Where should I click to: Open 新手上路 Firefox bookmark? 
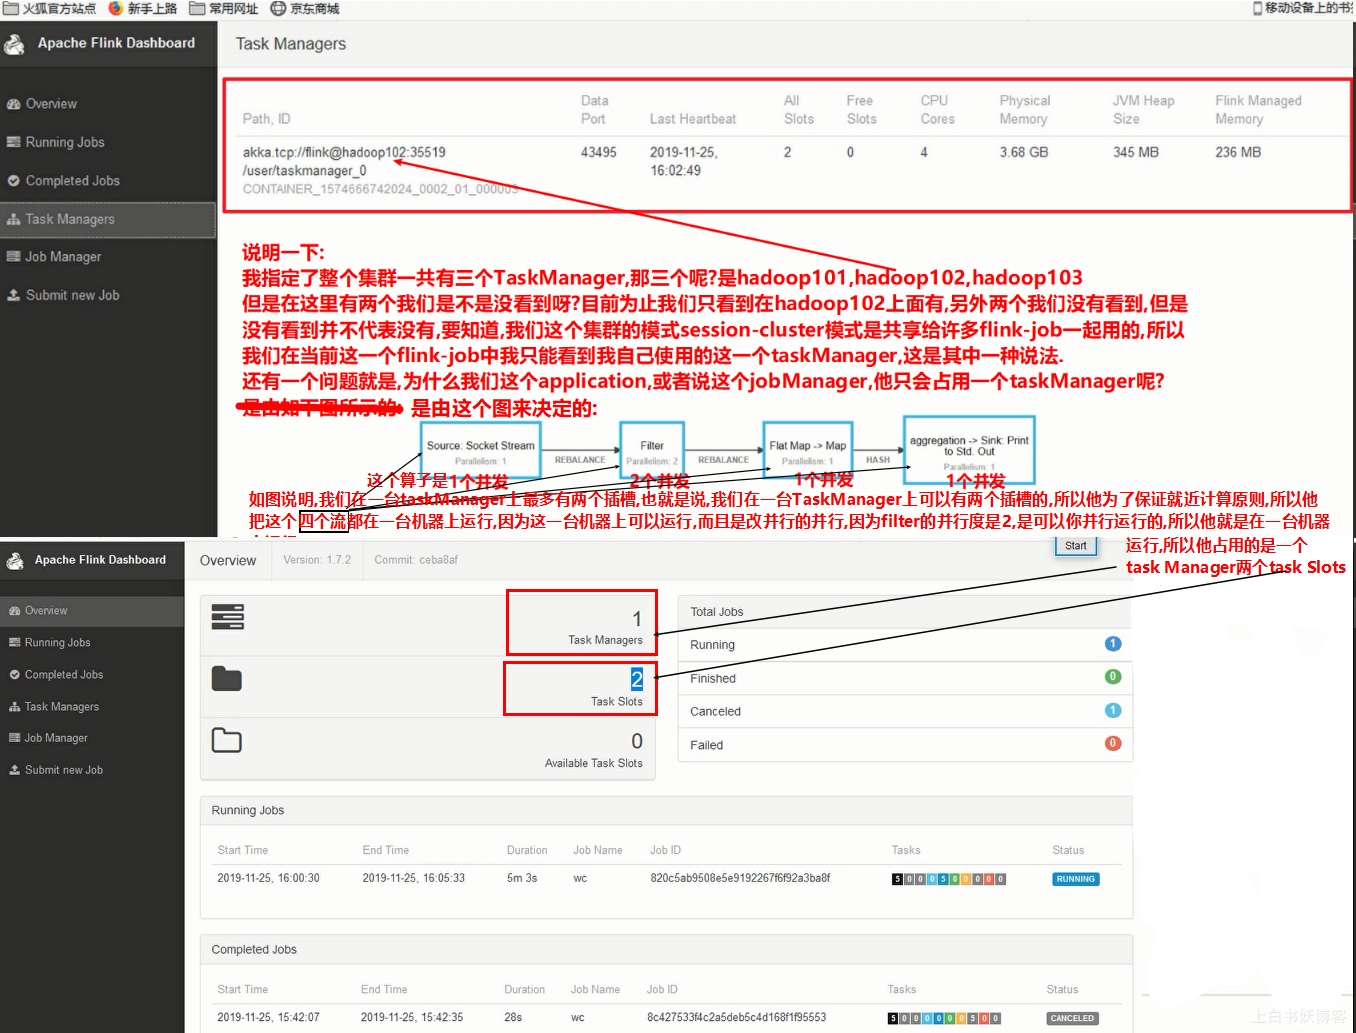point(143,8)
